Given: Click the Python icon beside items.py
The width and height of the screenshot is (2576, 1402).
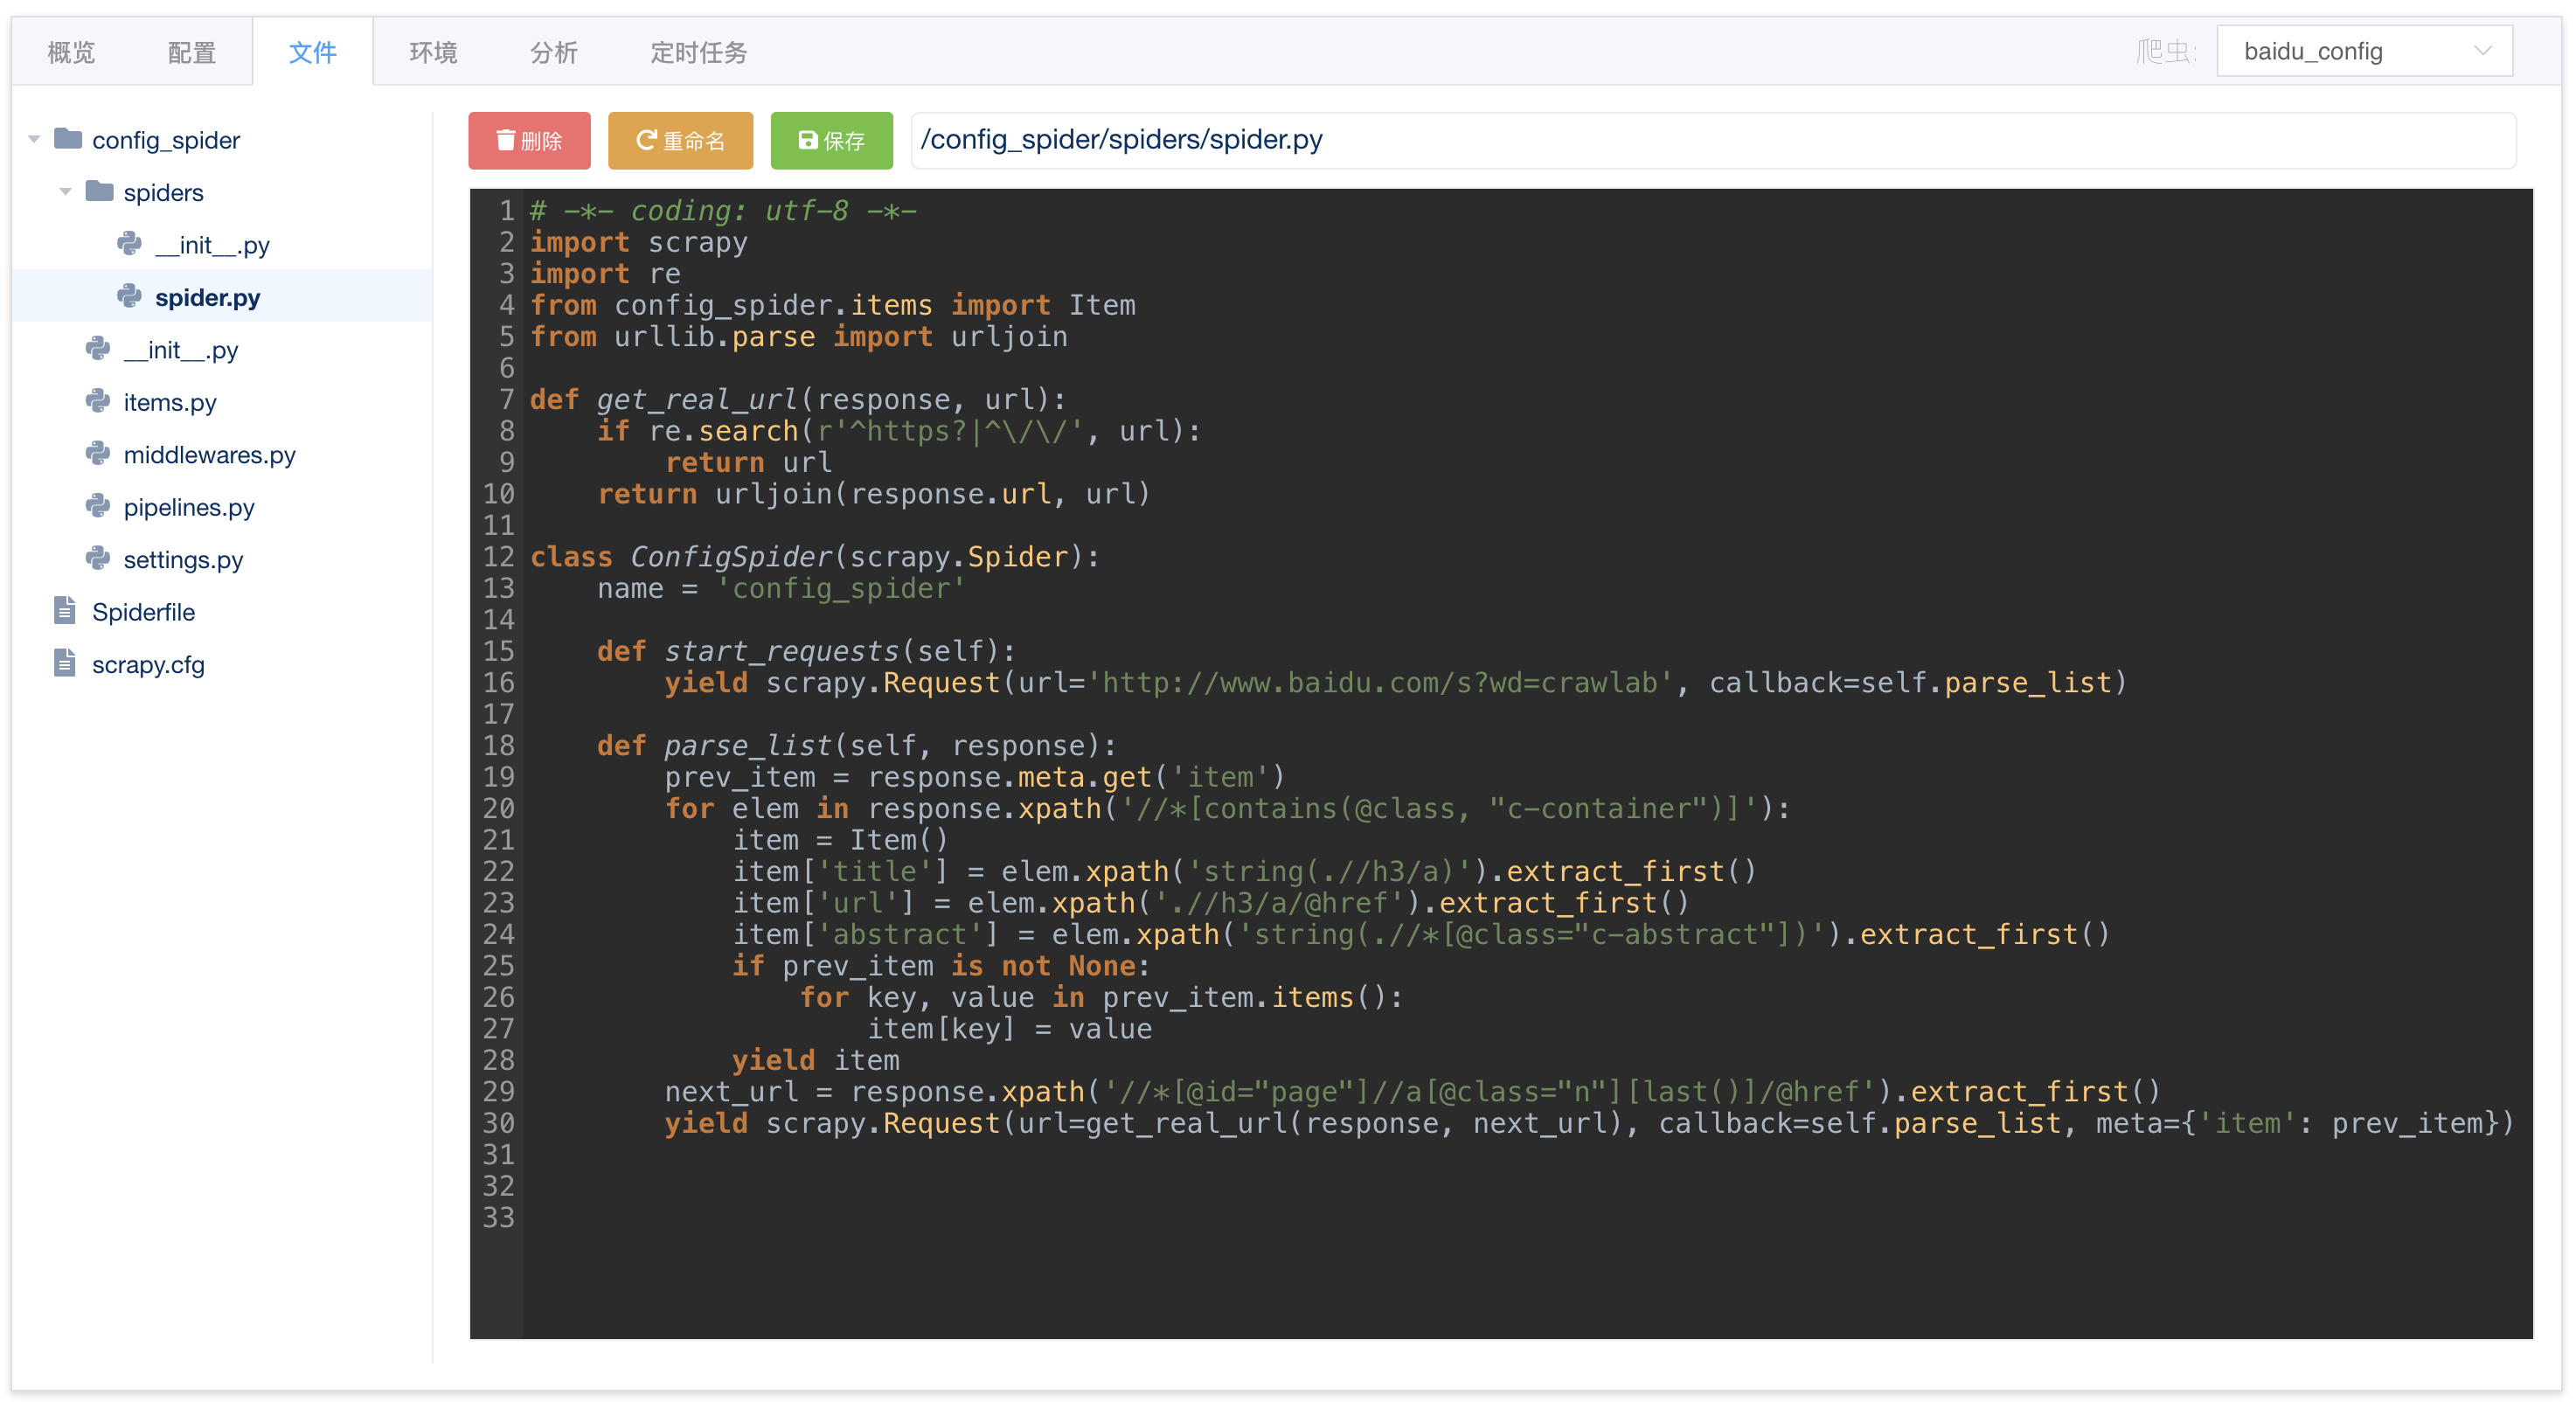Looking at the screenshot, I should coord(98,401).
